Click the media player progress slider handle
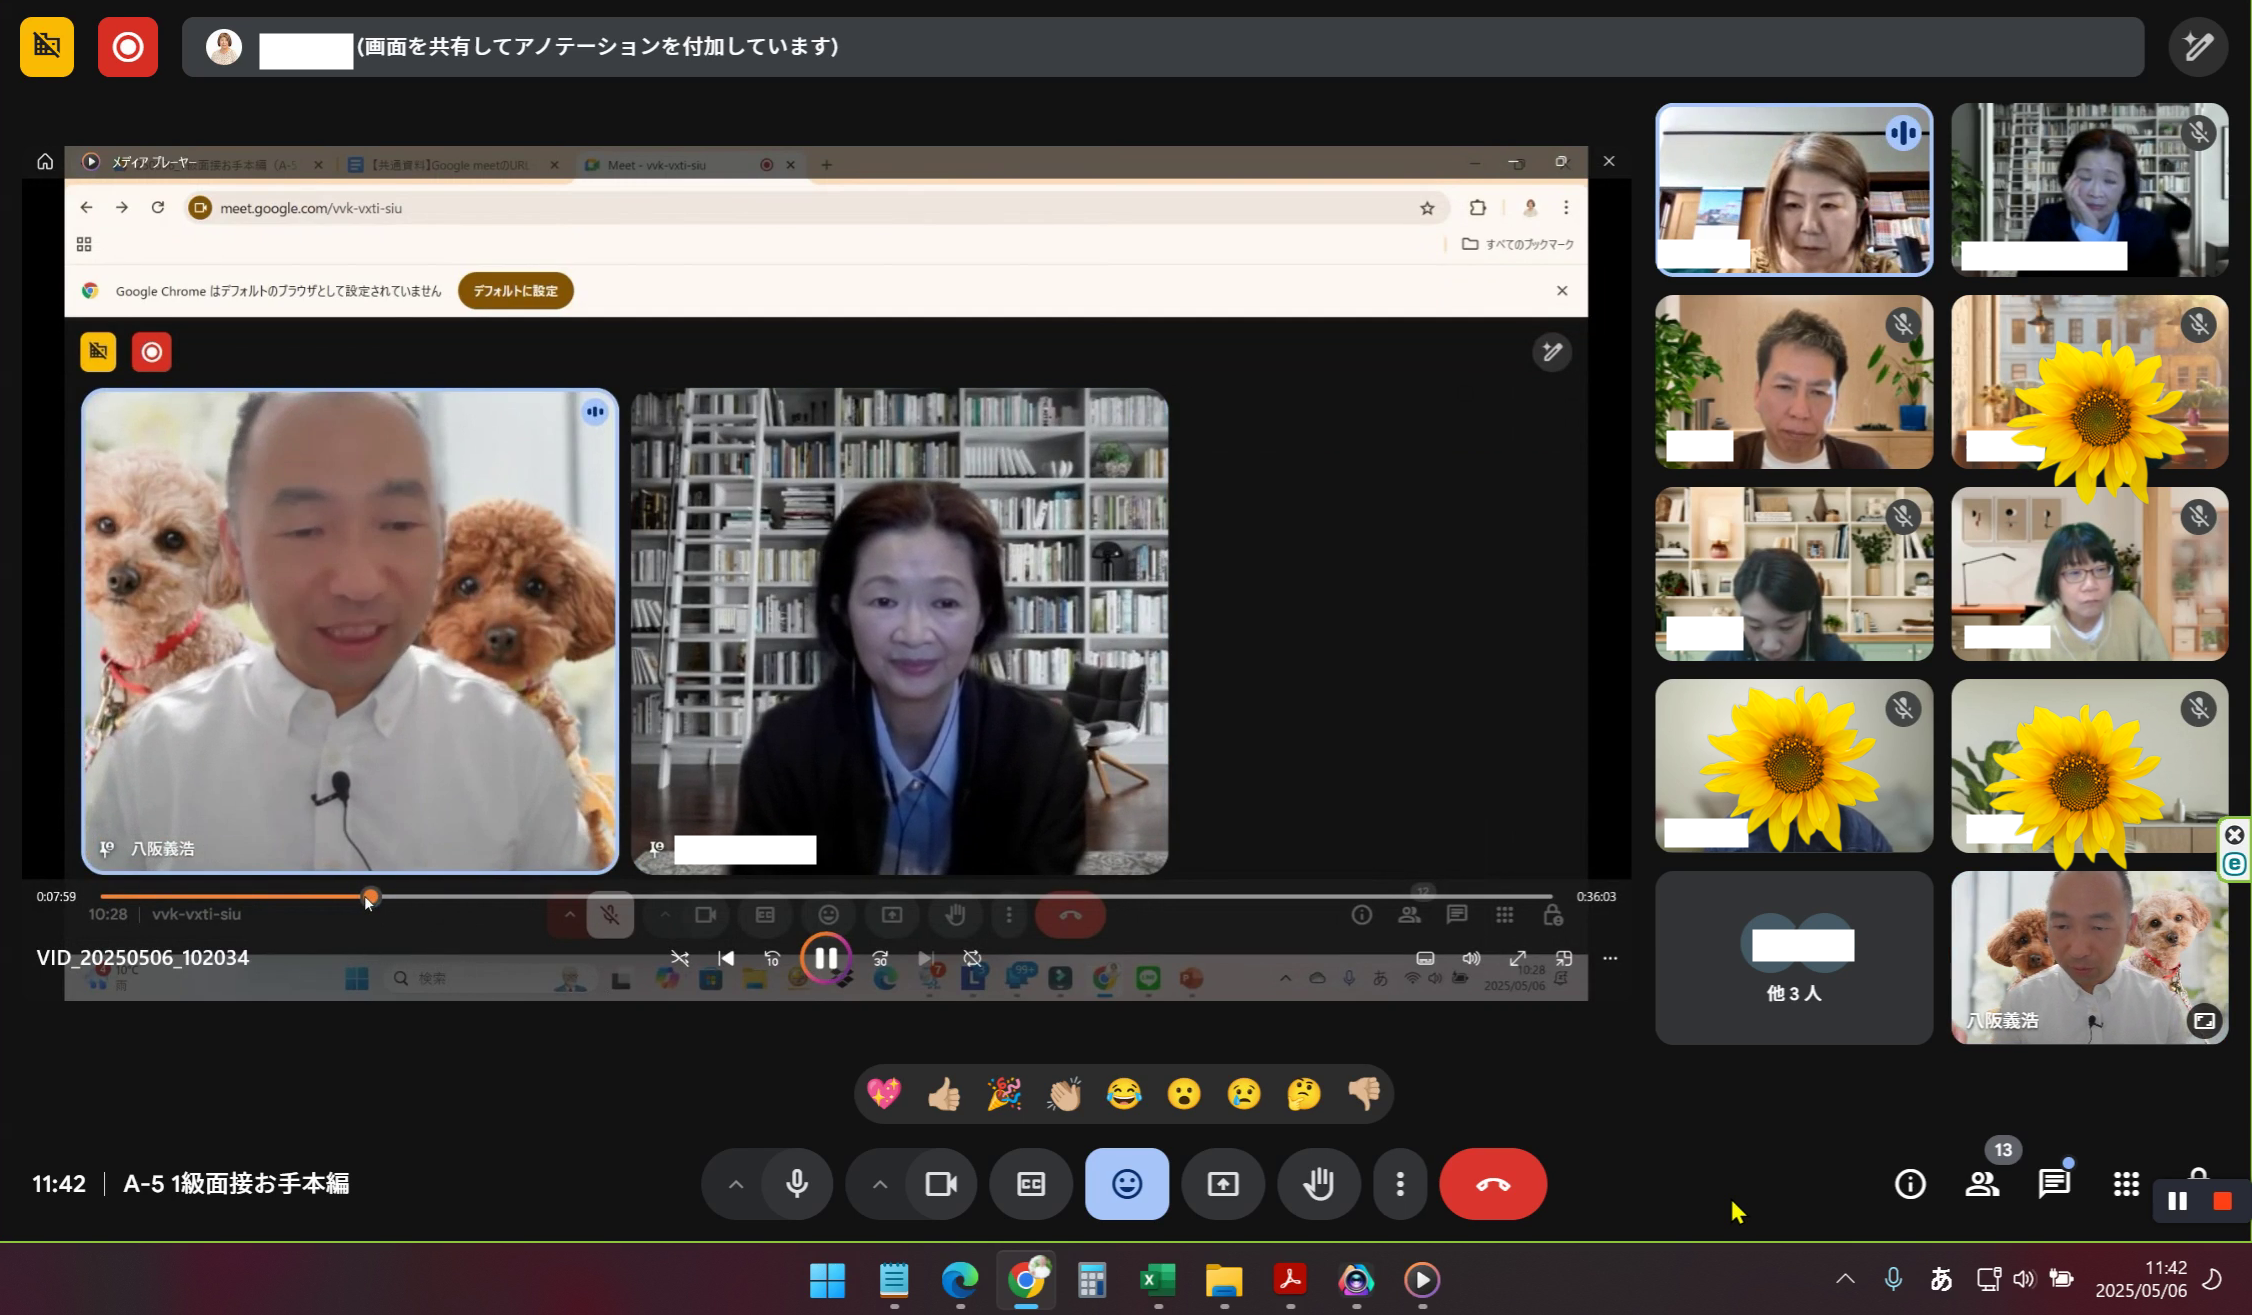Image resolution: width=2252 pixels, height=1315 pixels. 370,896
